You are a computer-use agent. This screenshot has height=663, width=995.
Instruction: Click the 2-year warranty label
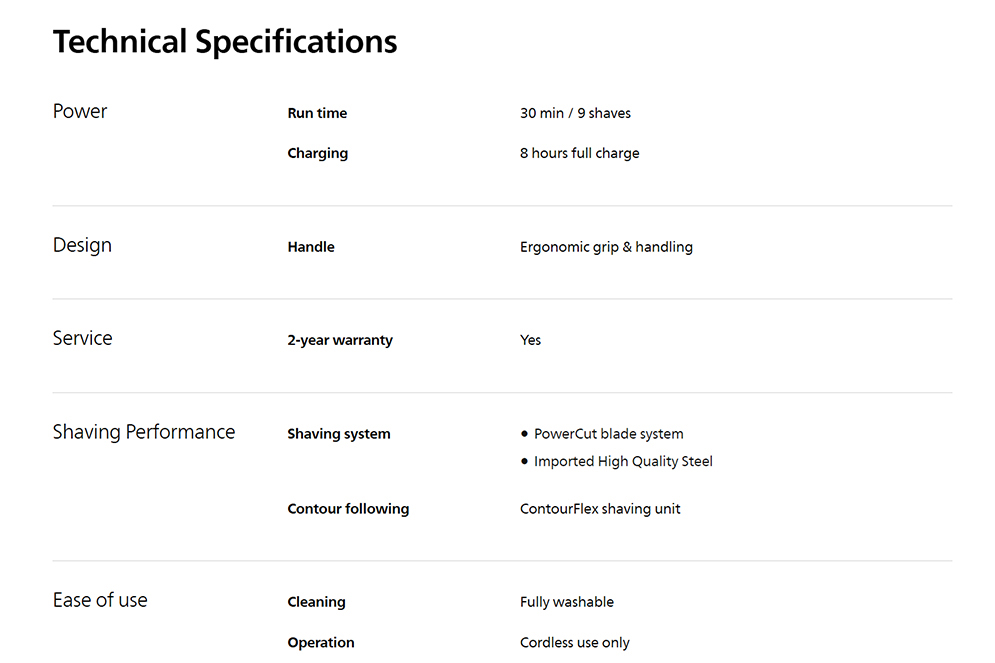340,340
